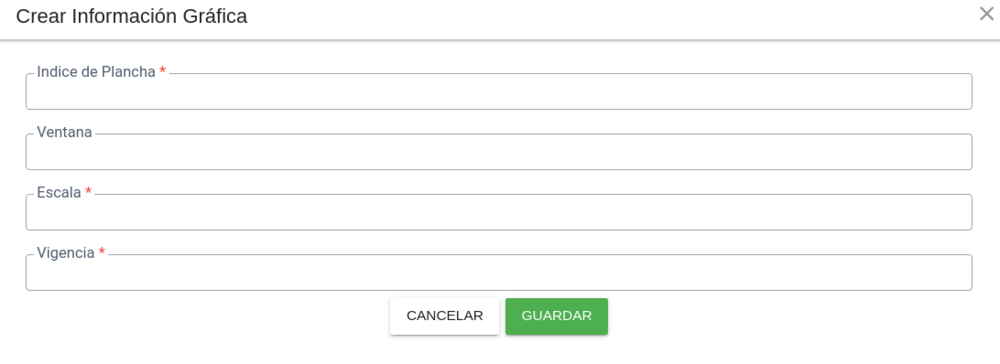Click the Indice de Plancha input field

(x=499, y=91)
